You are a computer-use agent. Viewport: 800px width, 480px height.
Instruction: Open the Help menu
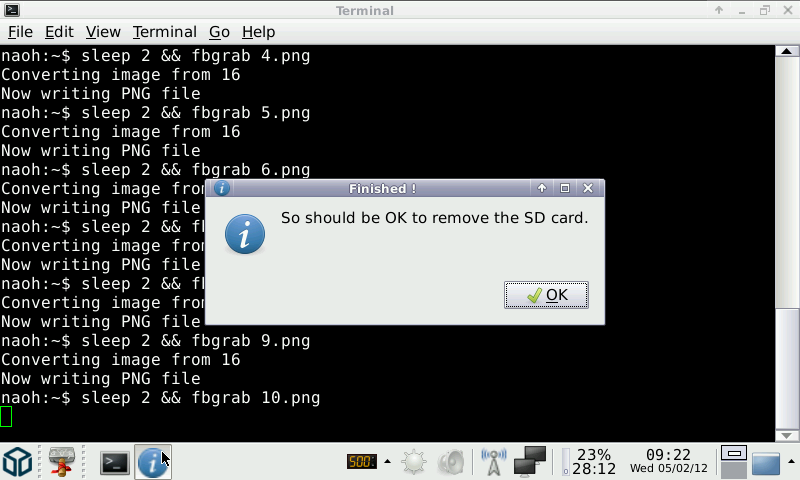[x=259, y=32]
